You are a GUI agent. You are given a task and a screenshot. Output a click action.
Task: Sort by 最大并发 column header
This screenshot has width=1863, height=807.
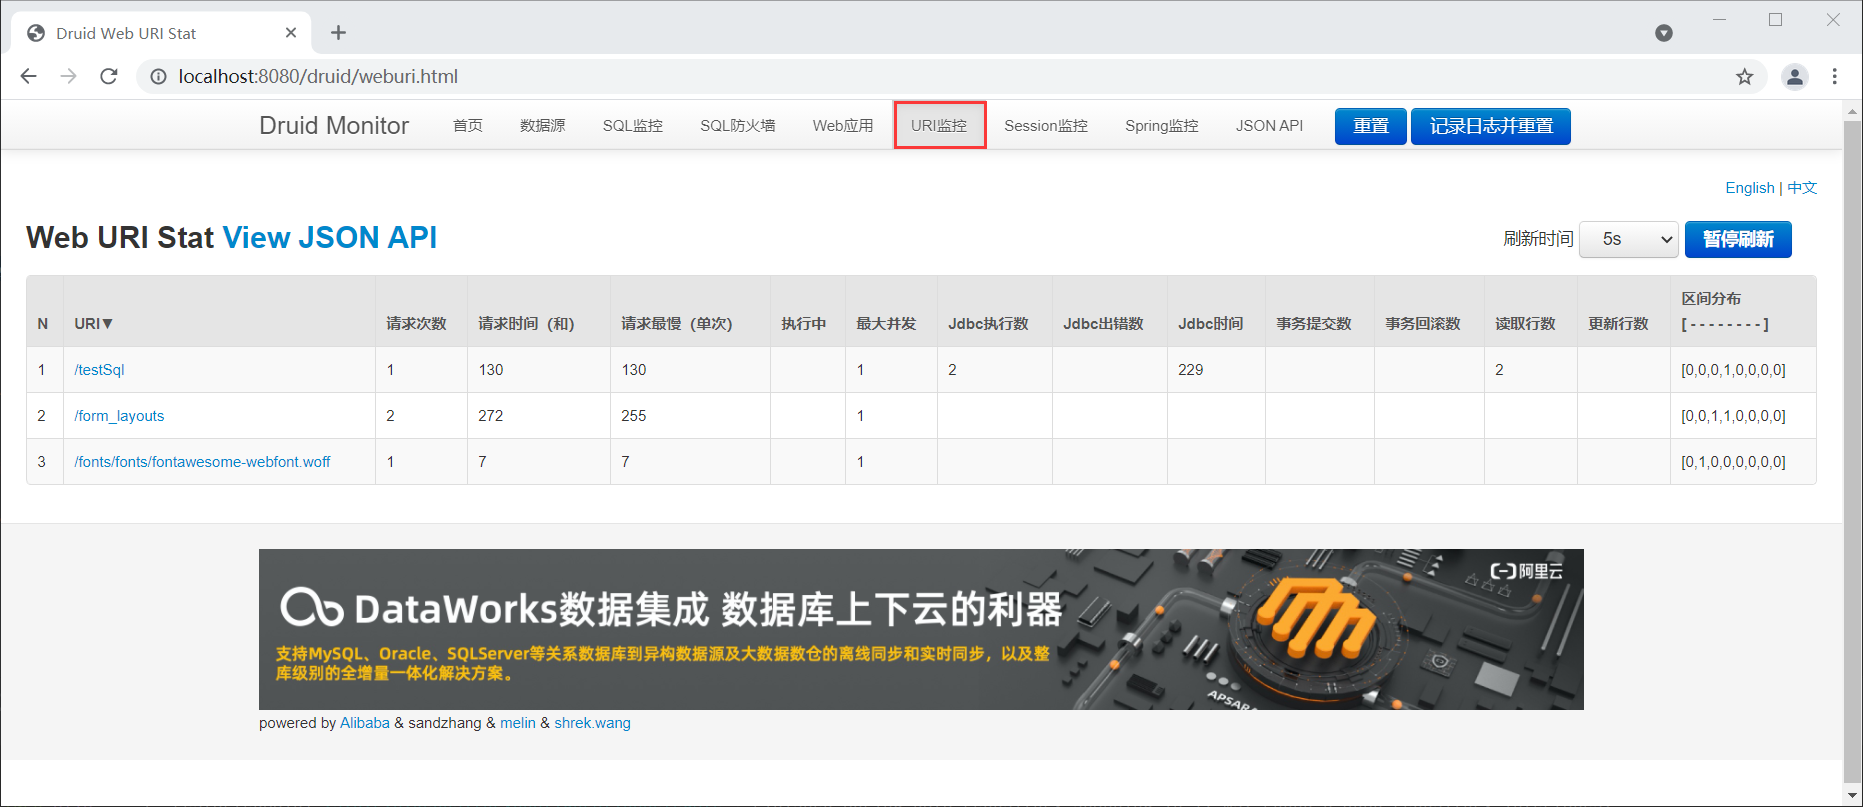point(887,324)
